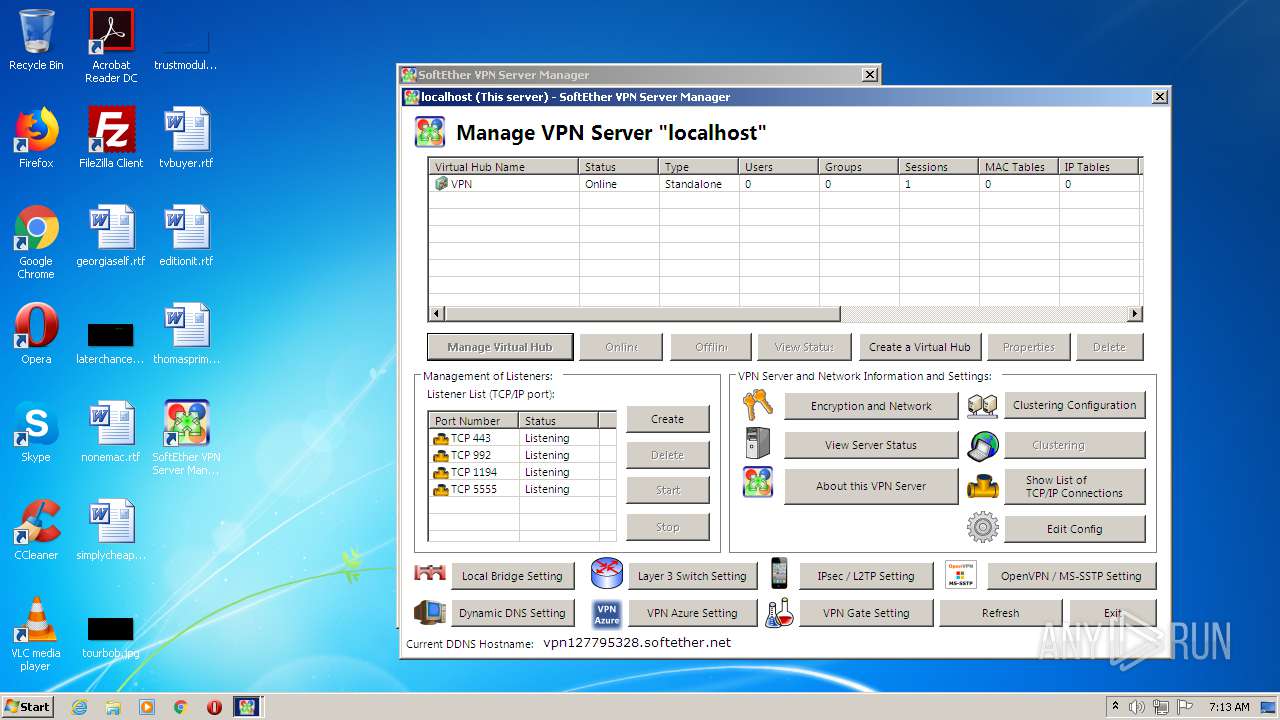Click the pipe icon beside TCP/IP Connections
Screen dimensions: 1280x720
click(x=983, y=487)
